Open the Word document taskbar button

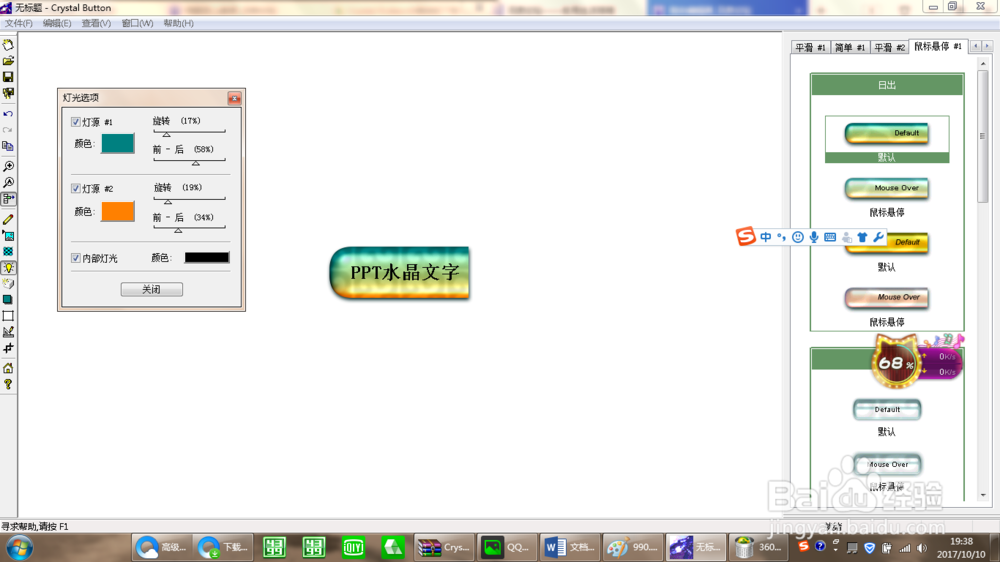(x=568, y=547)
